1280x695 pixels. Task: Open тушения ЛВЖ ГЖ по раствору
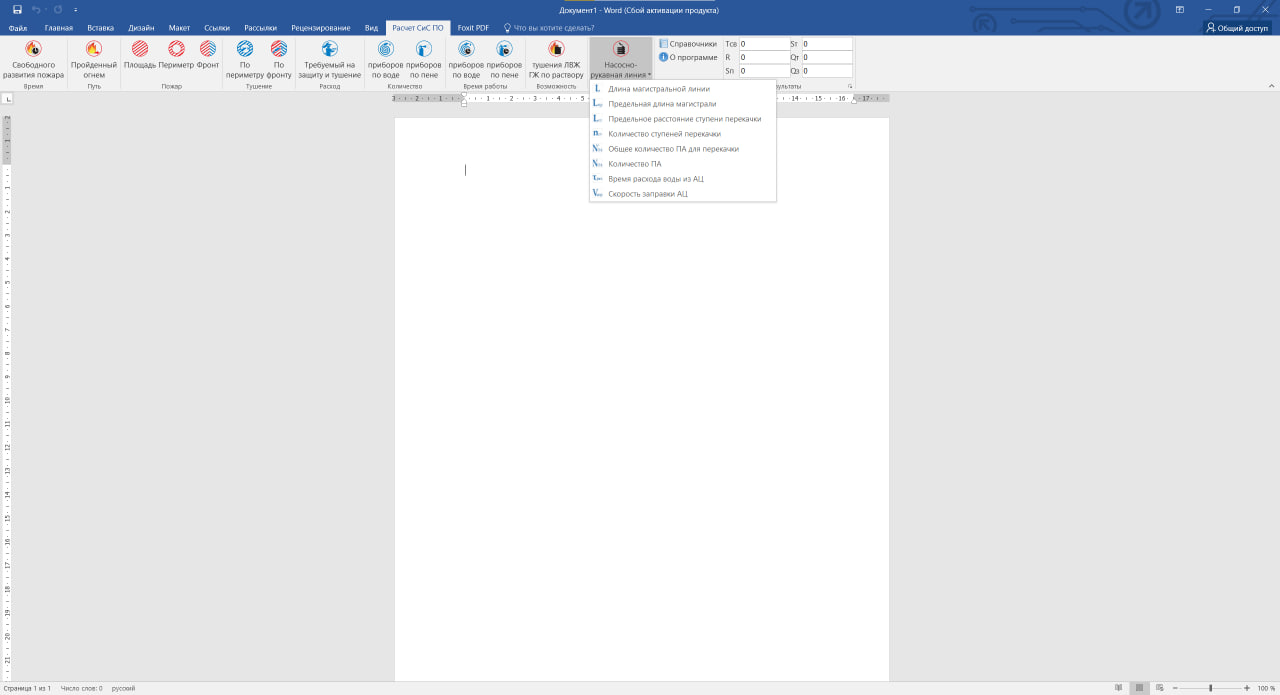pyautogui.click(x=556, y=49)
